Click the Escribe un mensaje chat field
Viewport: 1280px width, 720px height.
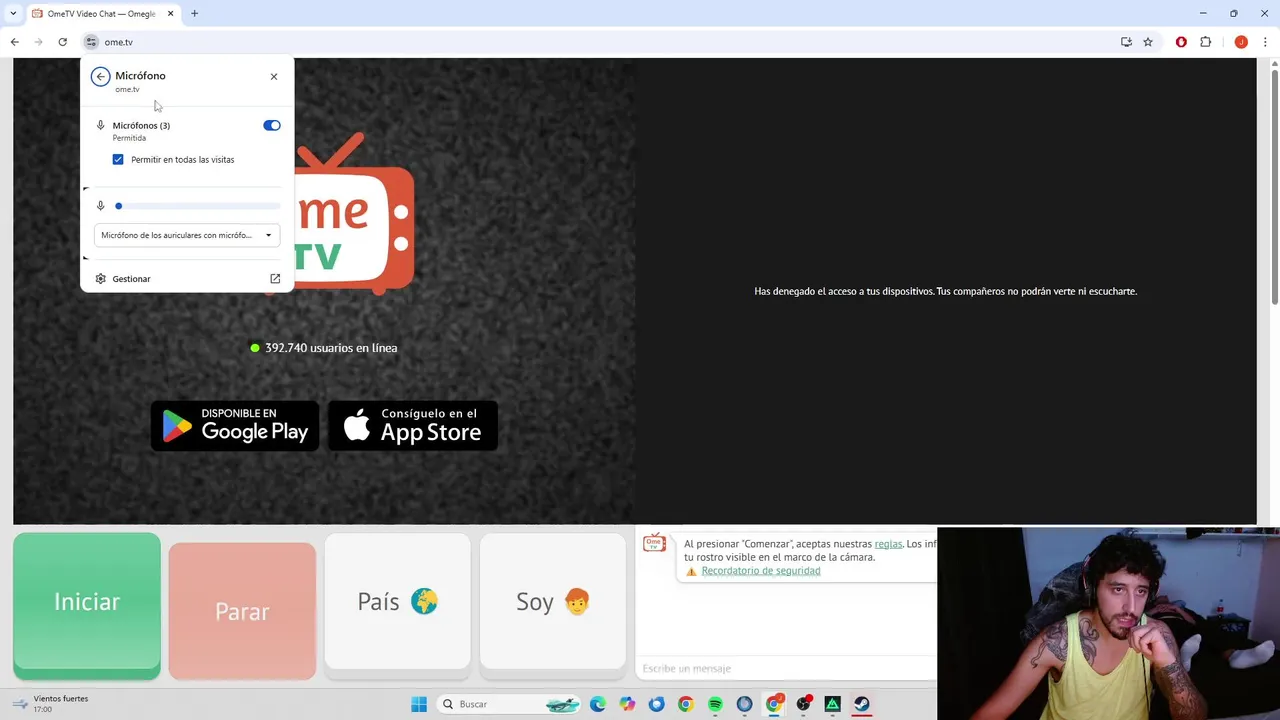(786, 668)
